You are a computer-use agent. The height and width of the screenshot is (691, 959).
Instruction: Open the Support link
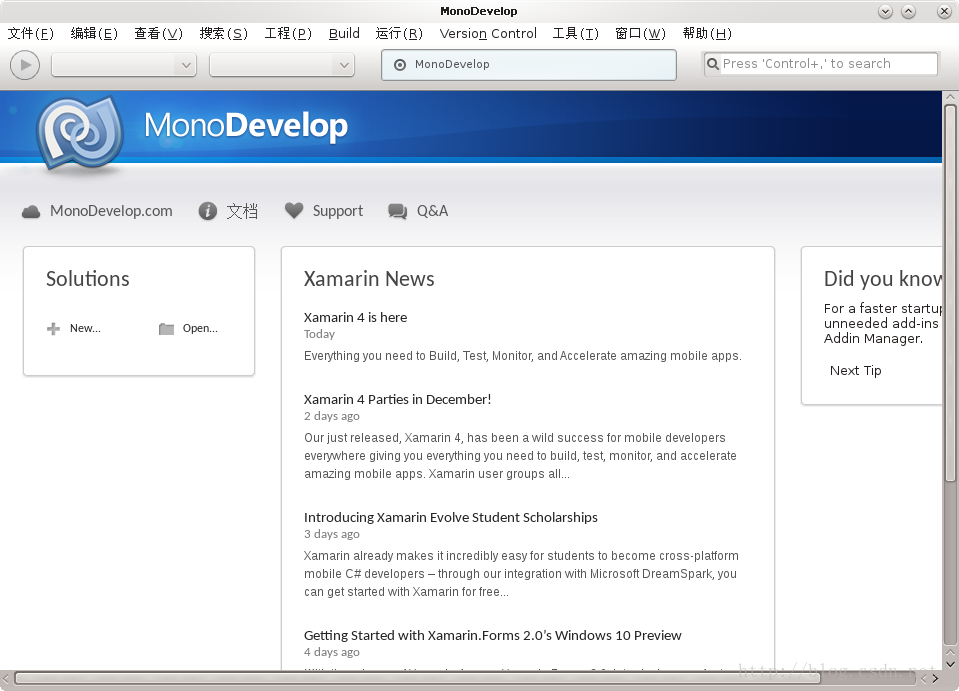(x=338, y=211)
